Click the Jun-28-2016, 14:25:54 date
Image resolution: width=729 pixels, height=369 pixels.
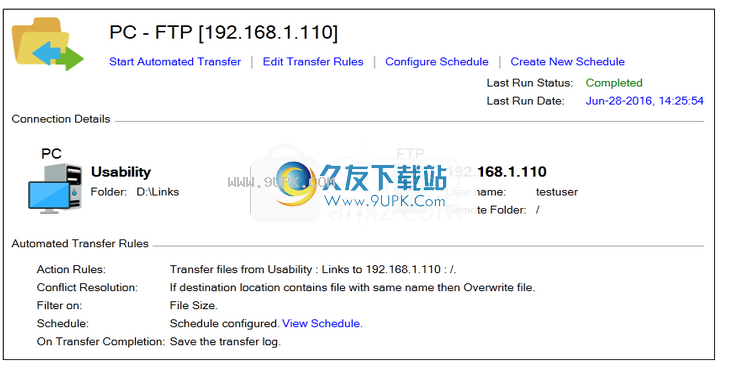[x=644, y=101]
